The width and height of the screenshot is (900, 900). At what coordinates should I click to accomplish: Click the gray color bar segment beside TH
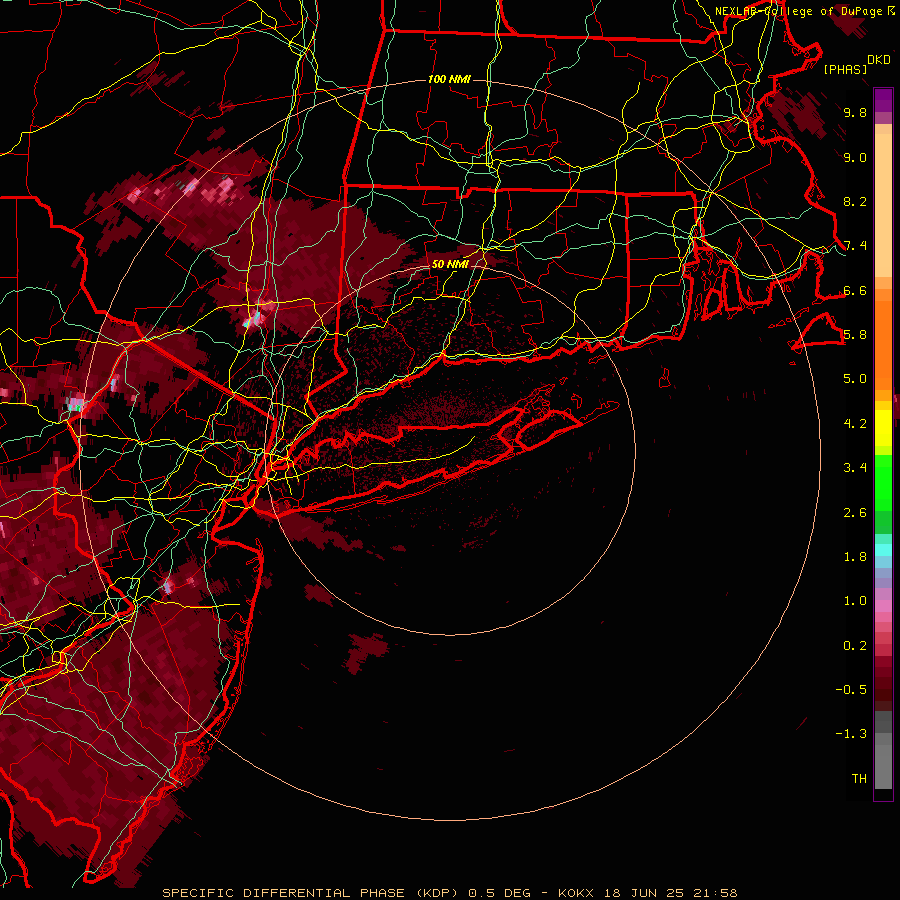(883, 766)
